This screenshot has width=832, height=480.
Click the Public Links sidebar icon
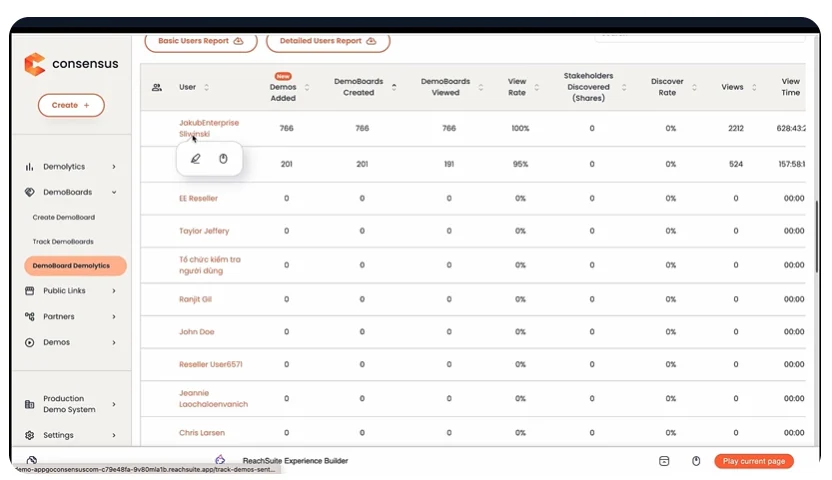[30, 291]
